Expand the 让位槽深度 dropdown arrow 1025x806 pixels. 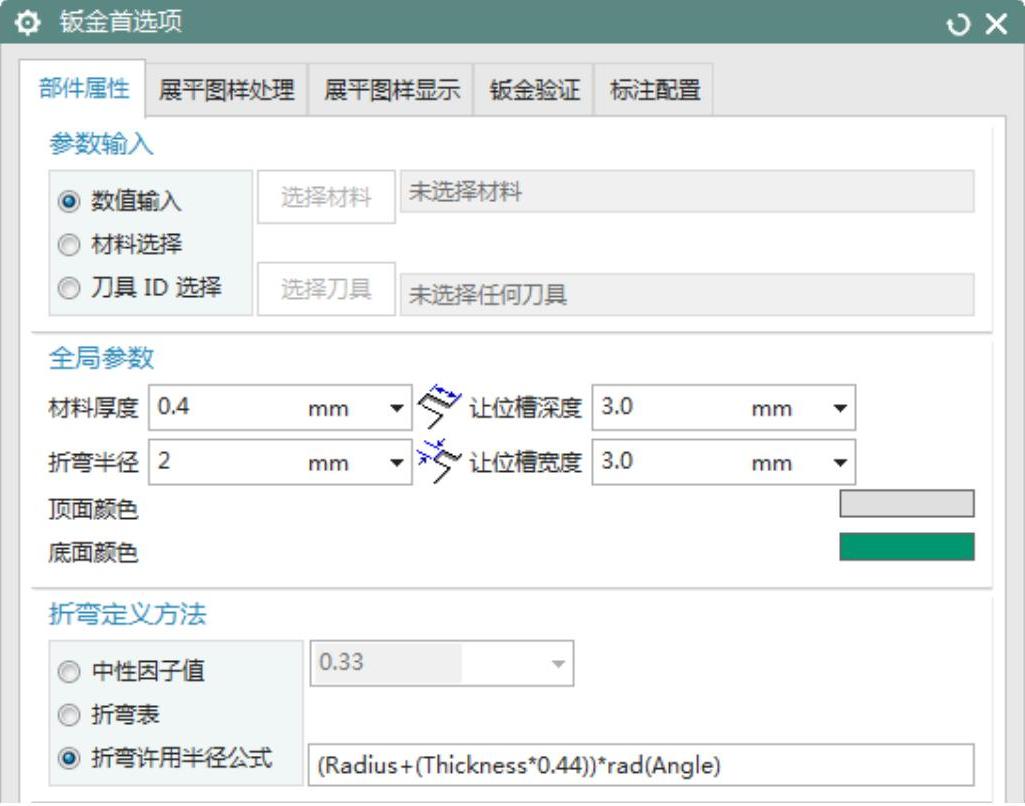(840, 408)
